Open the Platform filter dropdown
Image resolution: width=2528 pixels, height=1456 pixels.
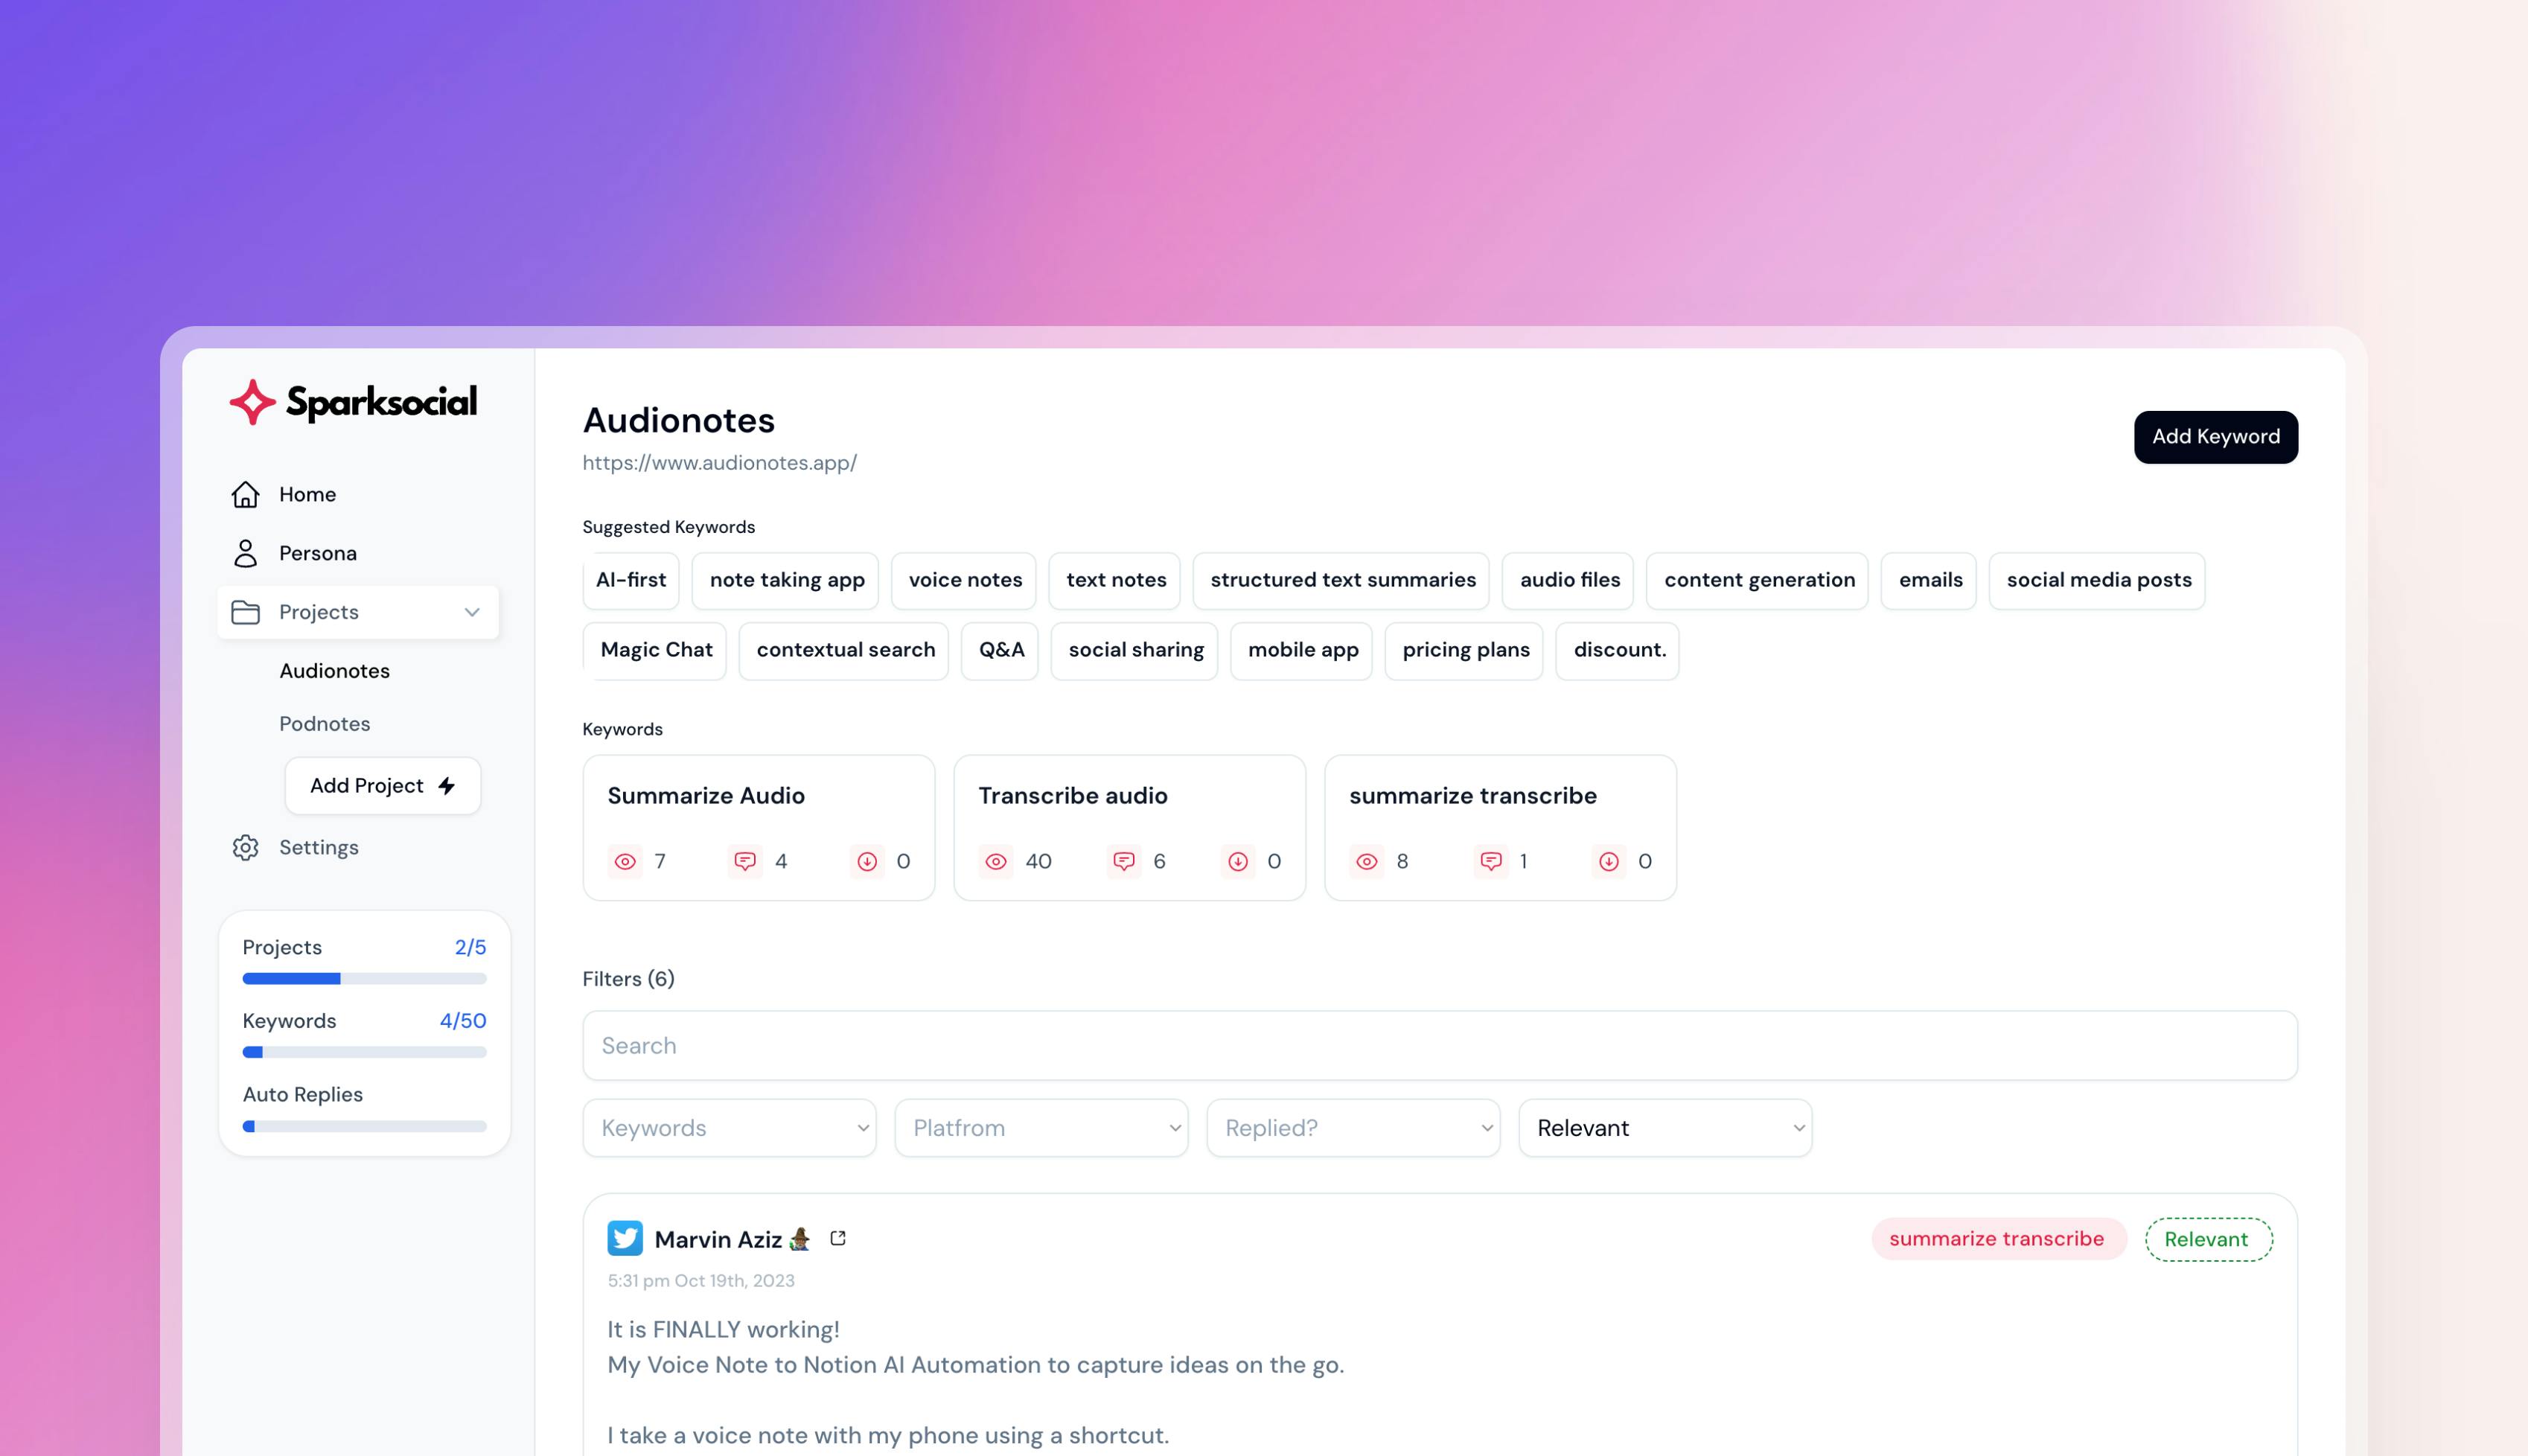[1040, 1128]
